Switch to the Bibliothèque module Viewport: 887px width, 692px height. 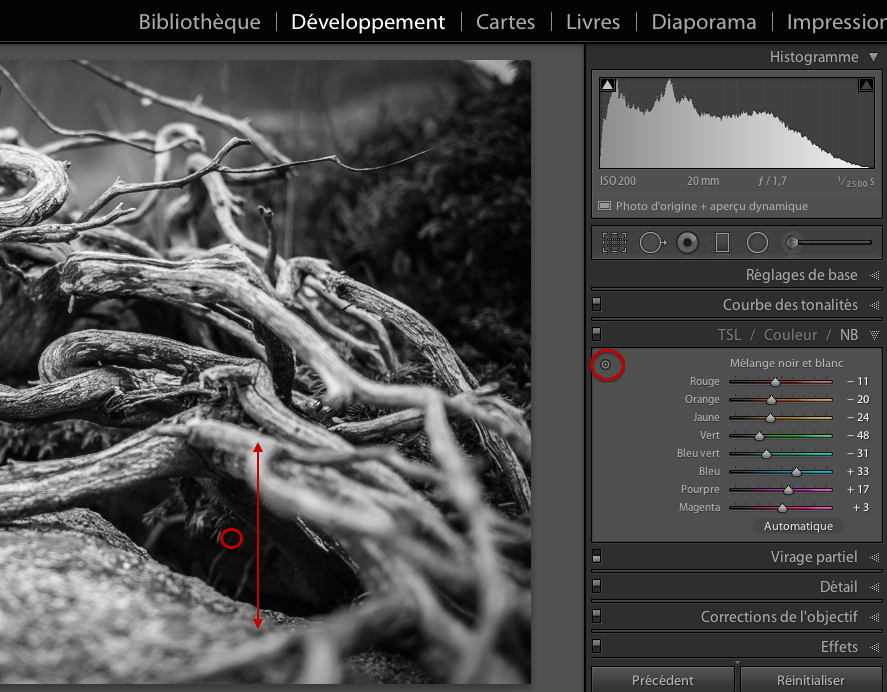click(199, 21)
